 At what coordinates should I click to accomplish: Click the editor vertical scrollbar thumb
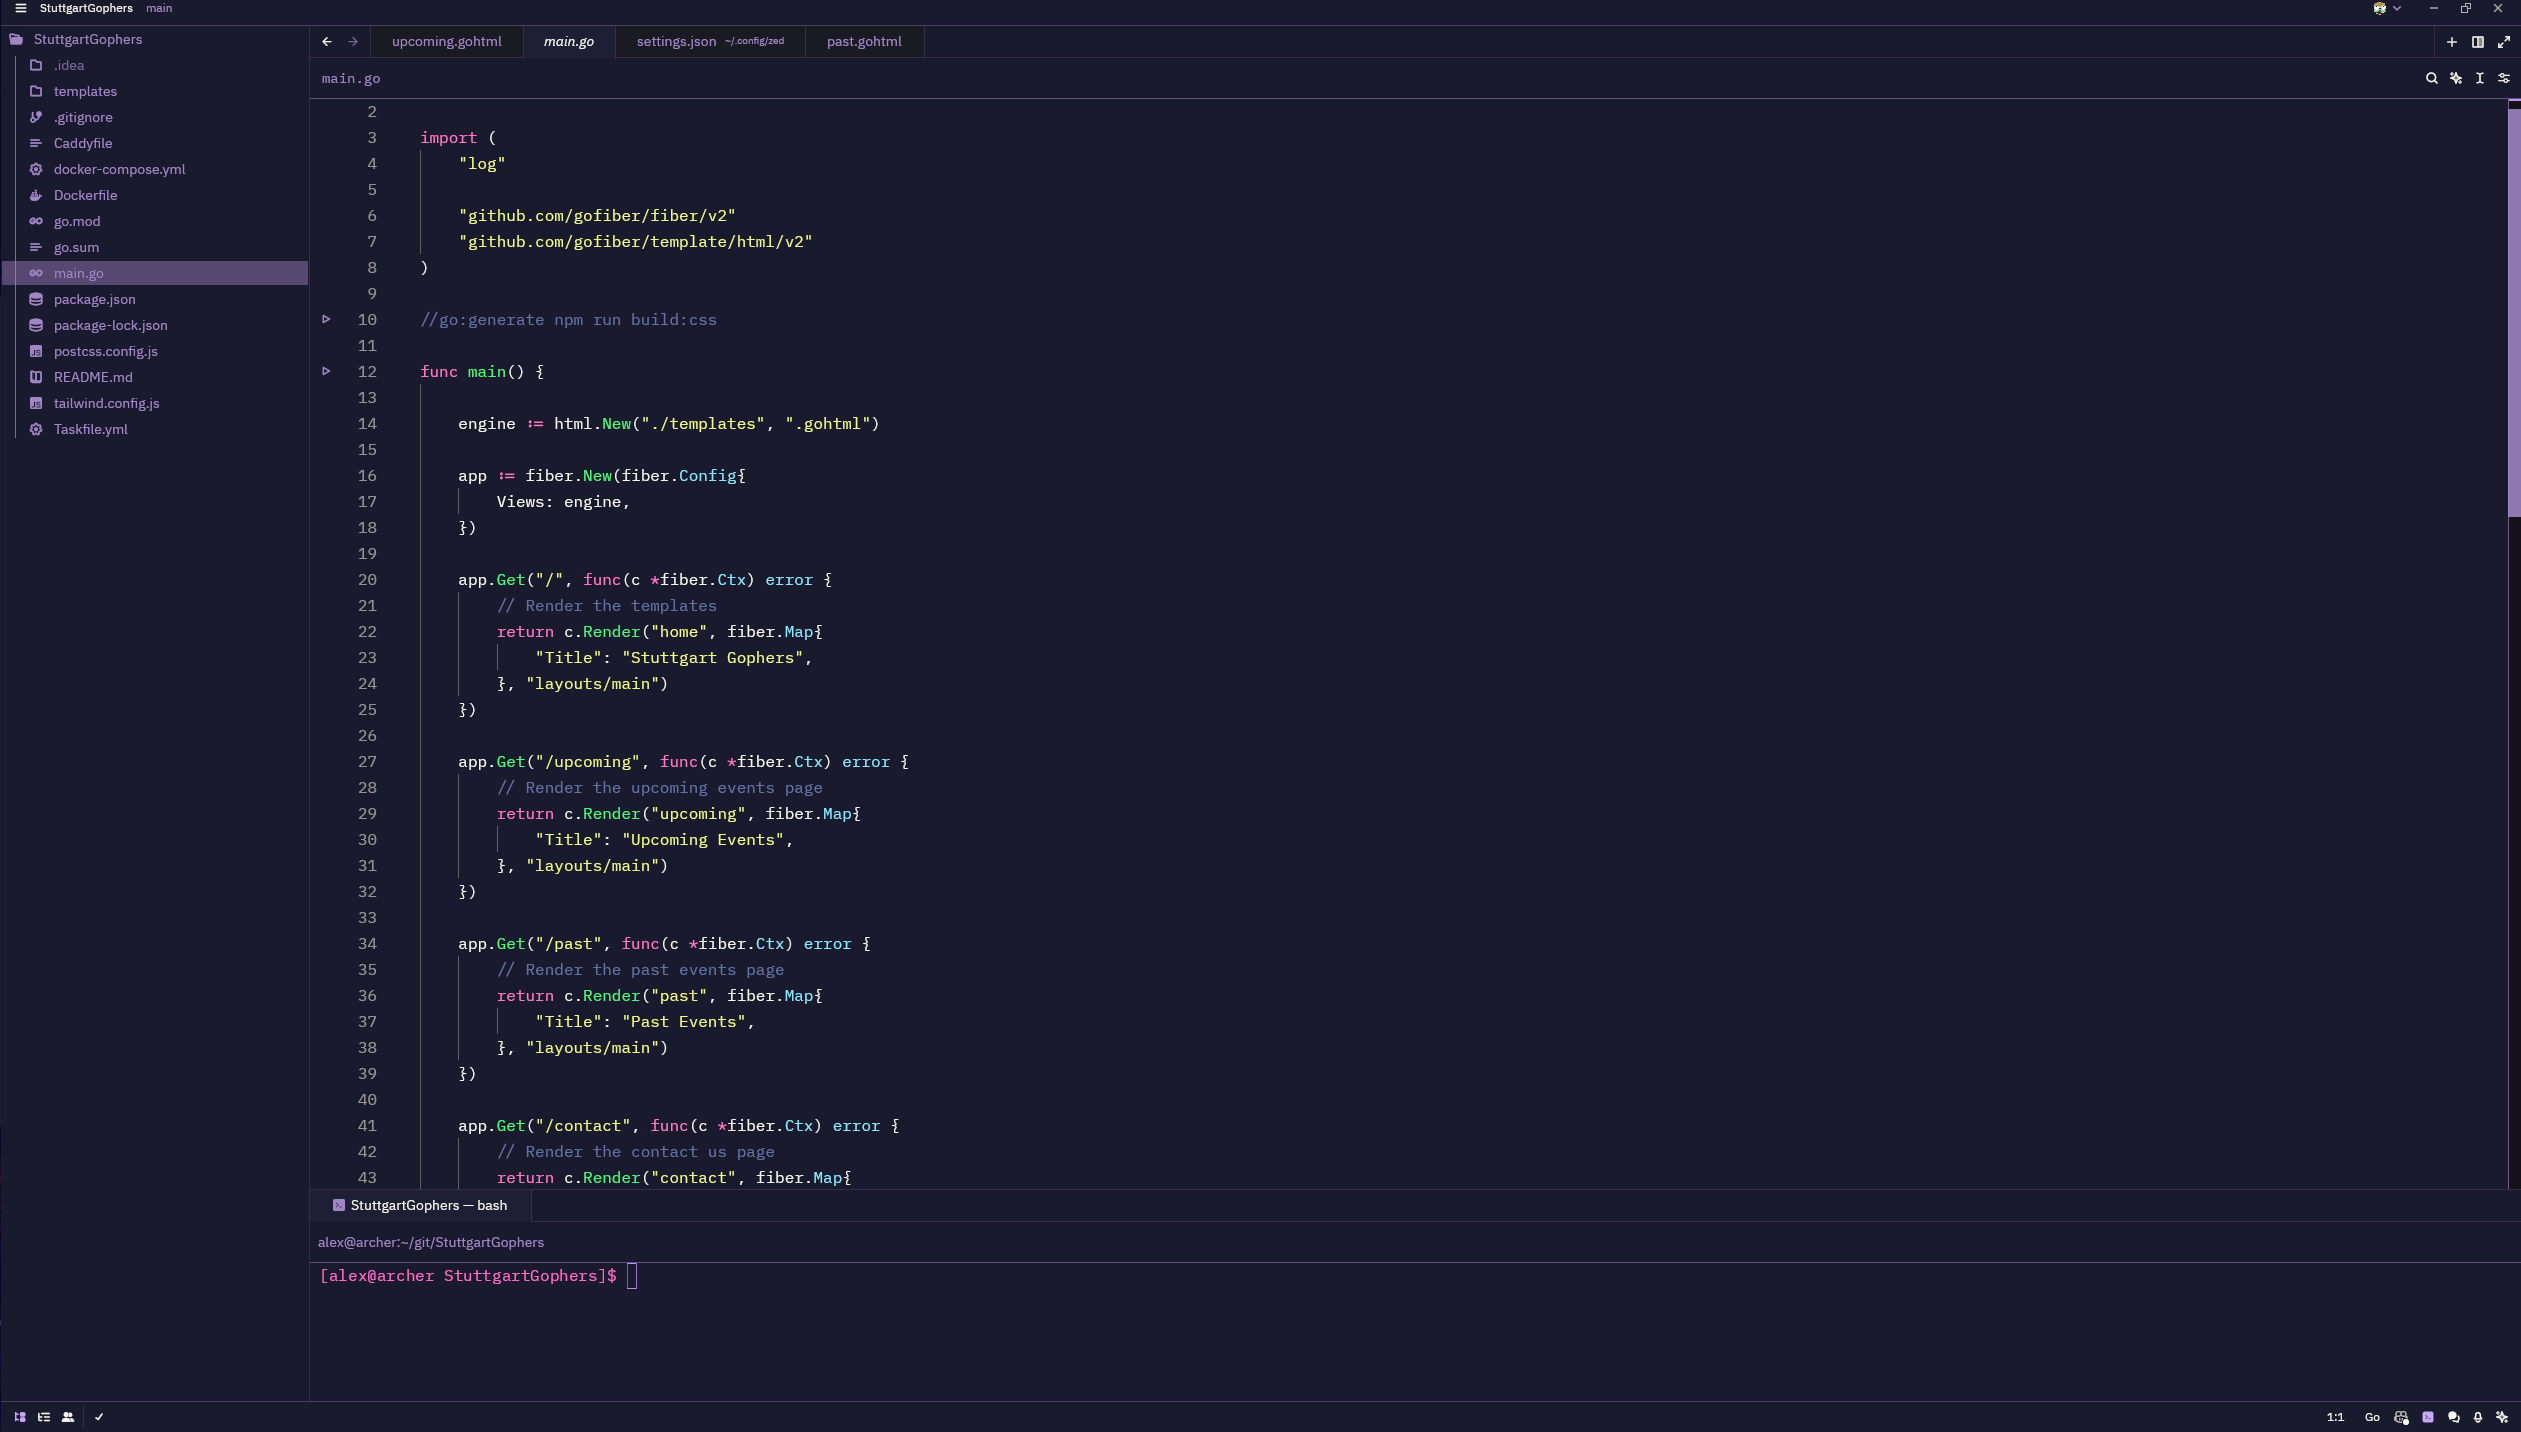(x=2513, y=310)
